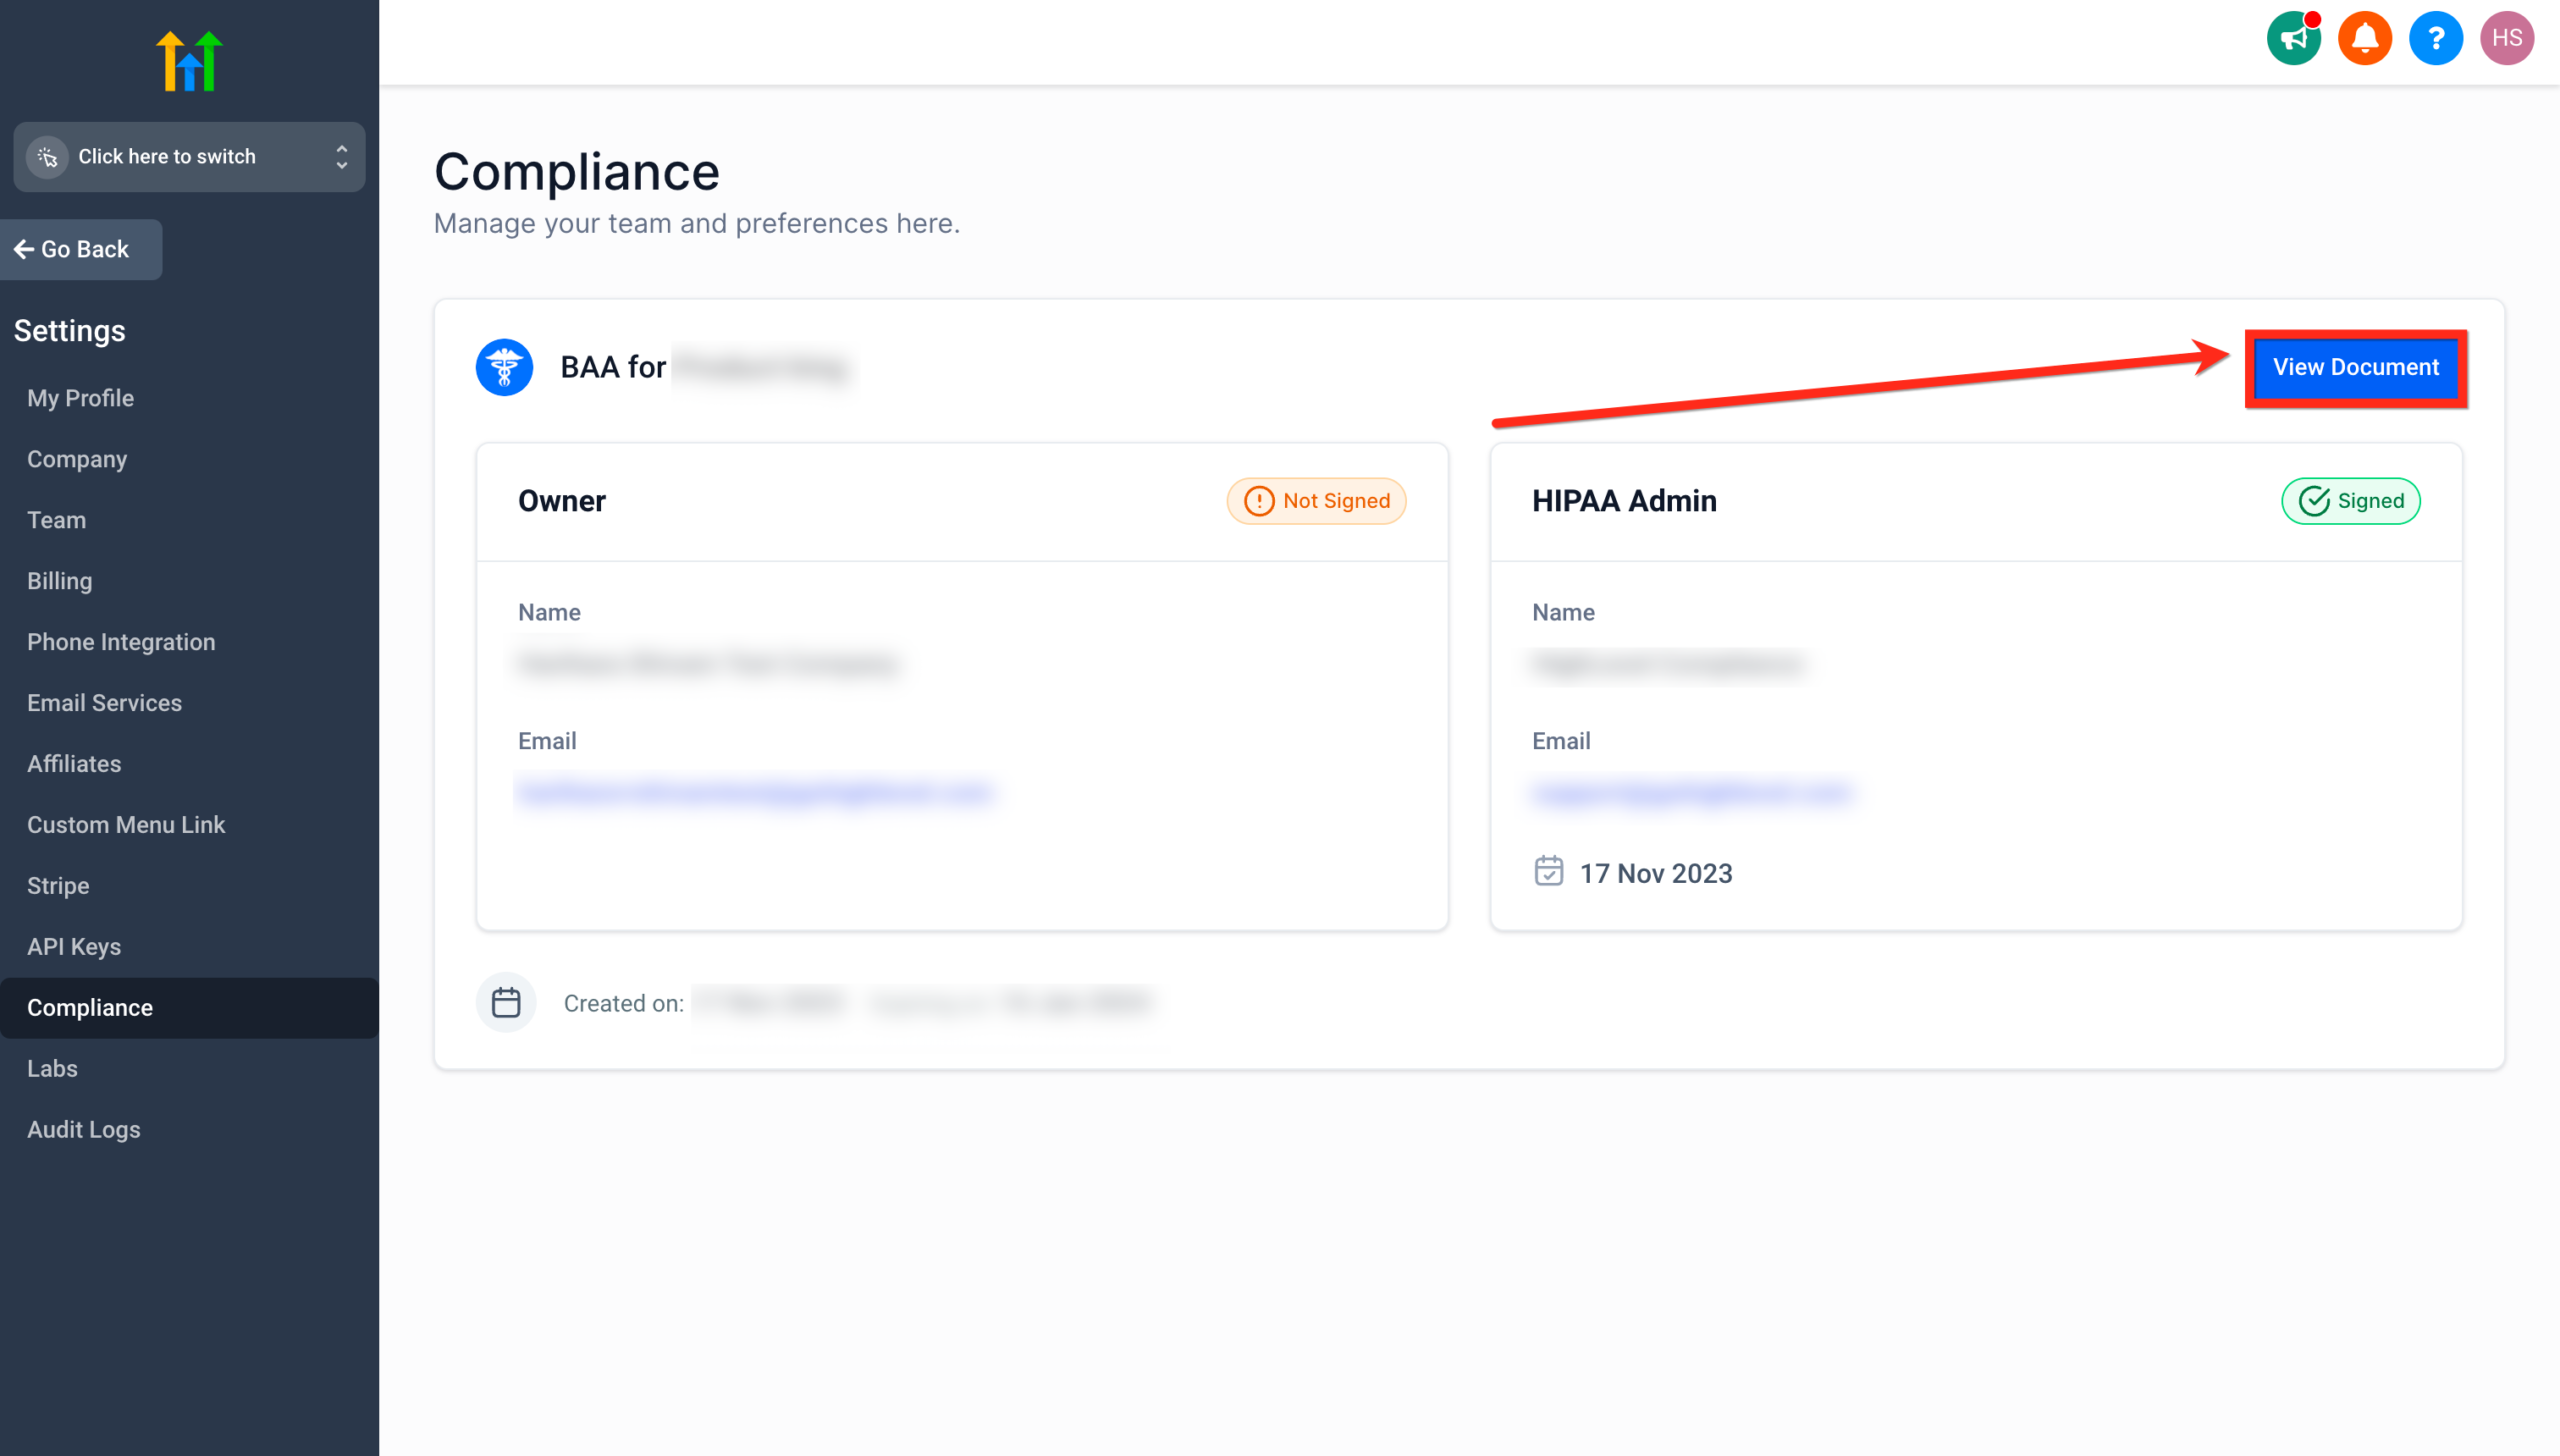Click the View Document button
Screen dimensions: 2560x1456
tap(2356, 367)
